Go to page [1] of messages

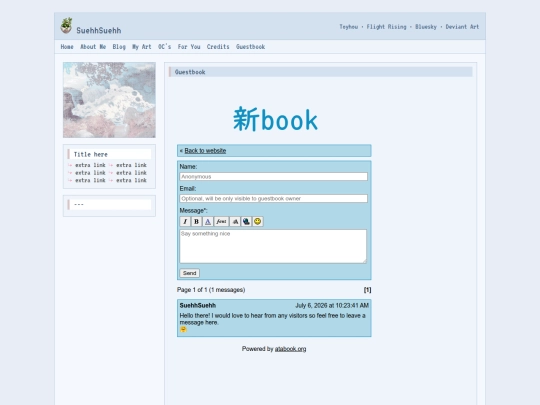point(367,290)
